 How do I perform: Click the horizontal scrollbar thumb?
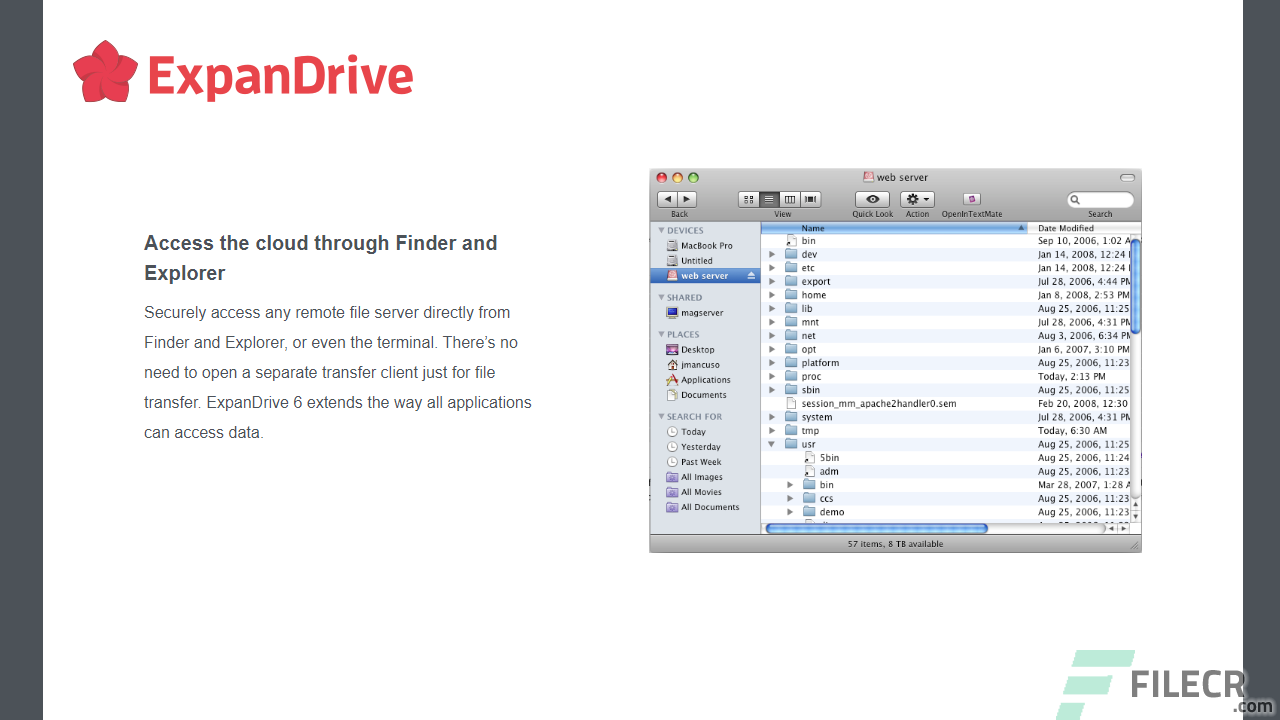876,528
